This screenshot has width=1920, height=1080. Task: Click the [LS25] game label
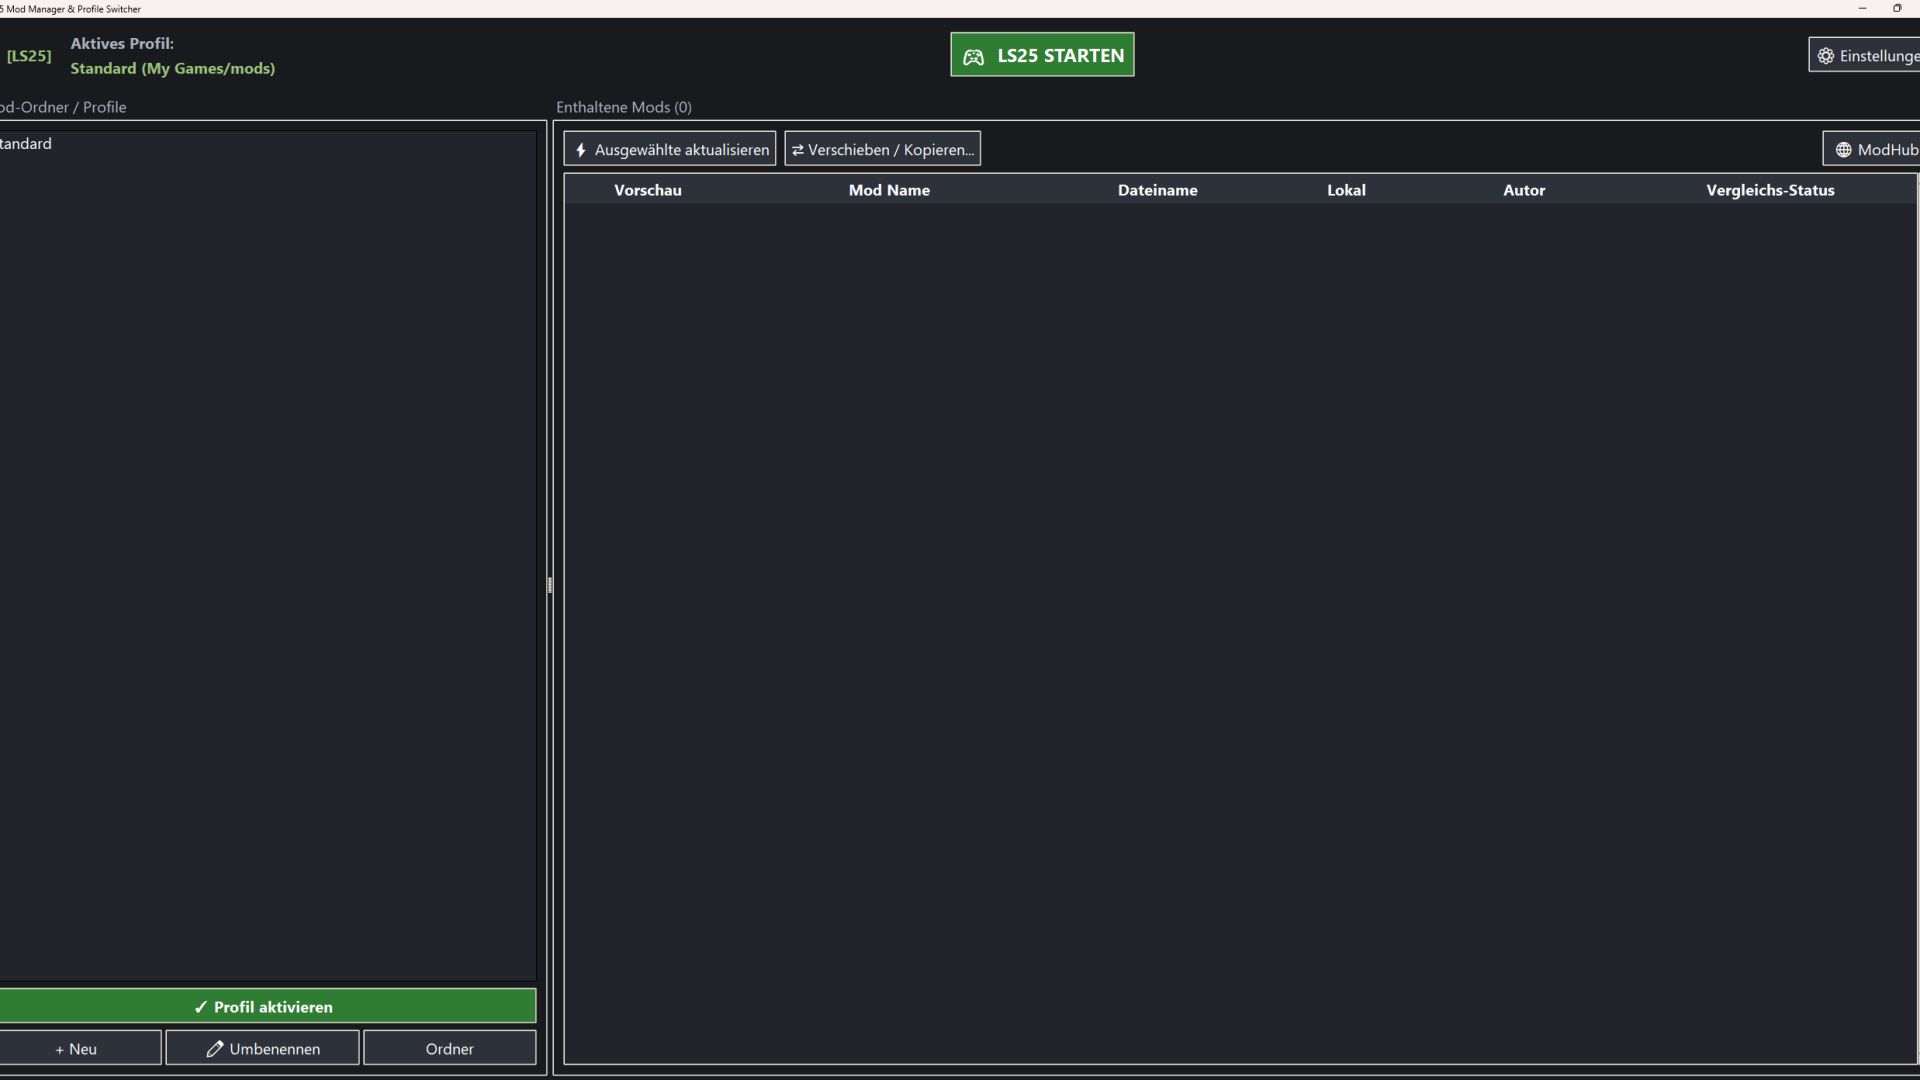(28, 56)
